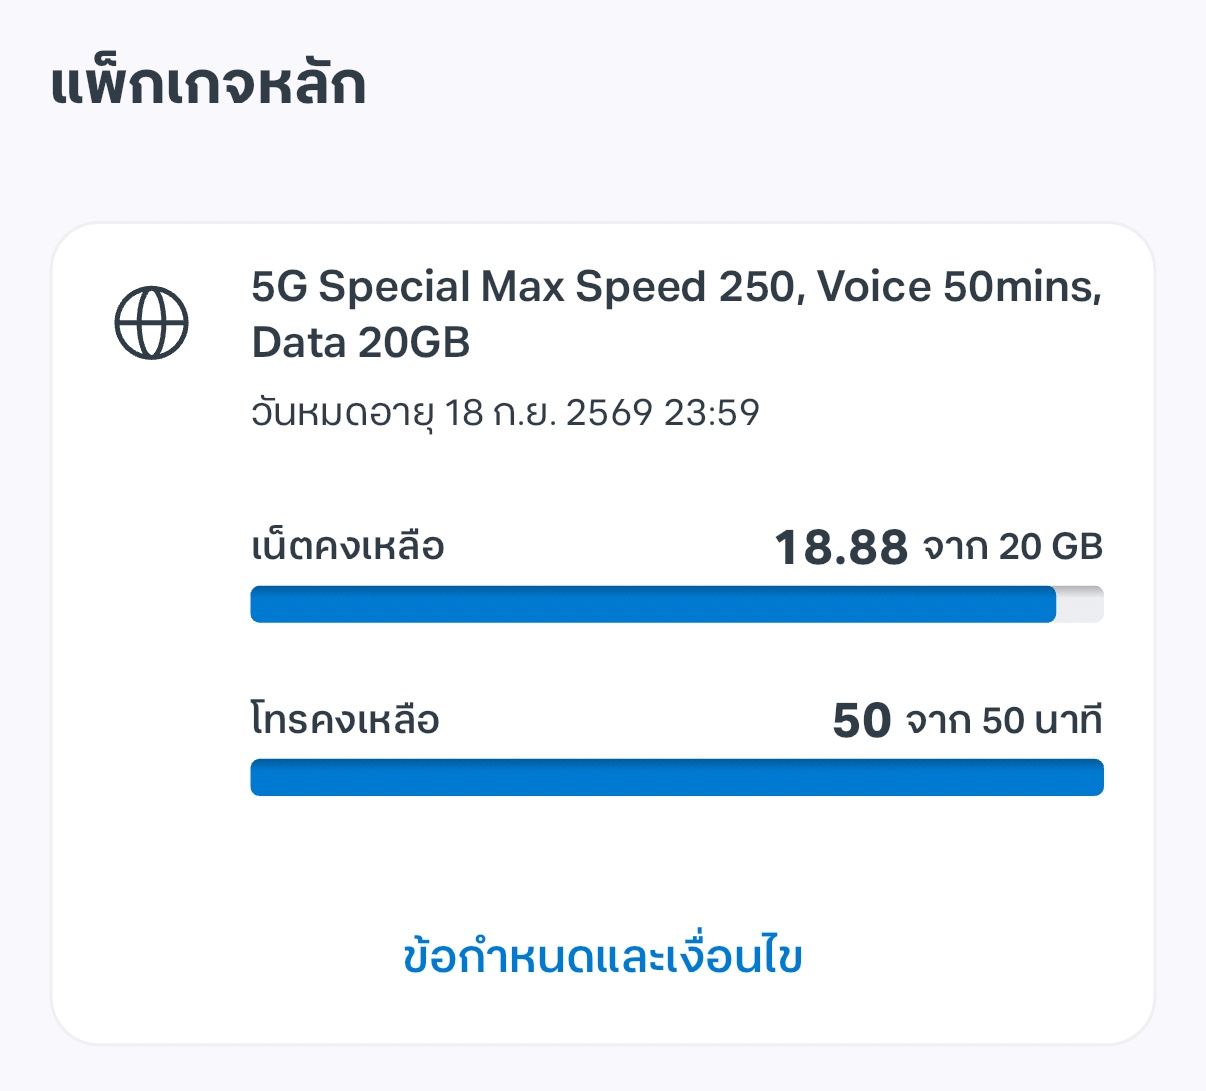
Task: Click the unfilled gray end of data bar
Action: click(1080, 605)
